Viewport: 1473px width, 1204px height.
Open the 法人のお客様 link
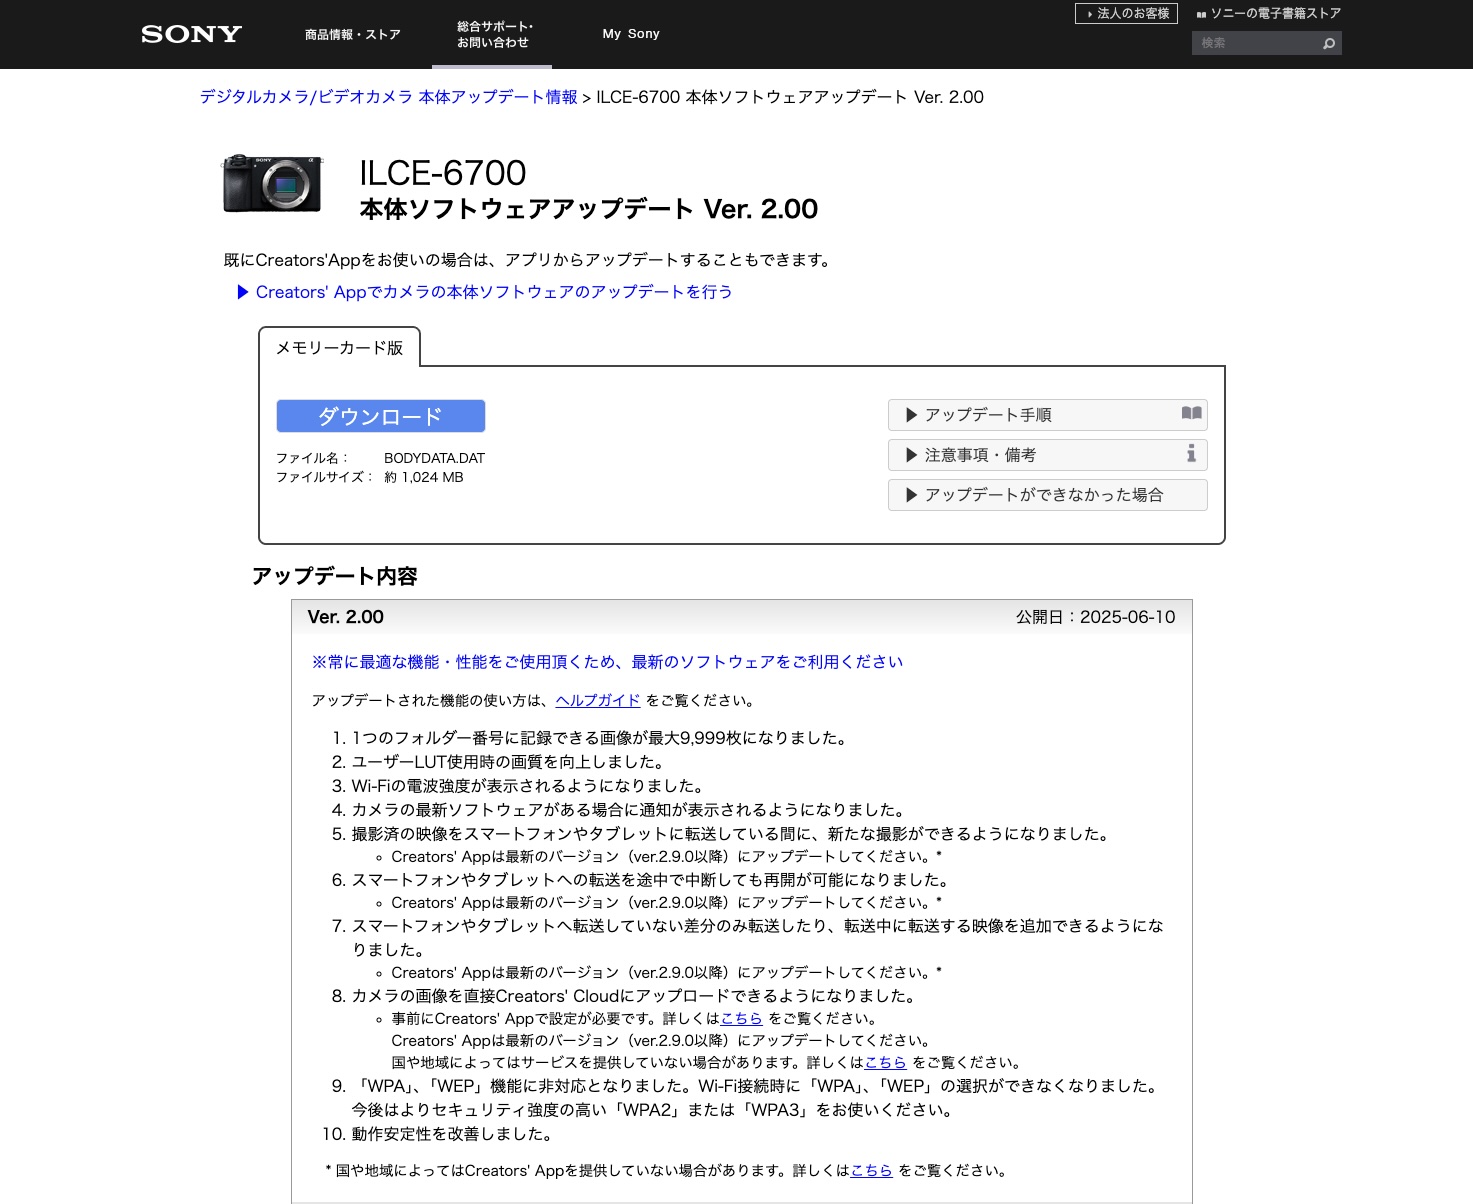[x=1126, y=14]
